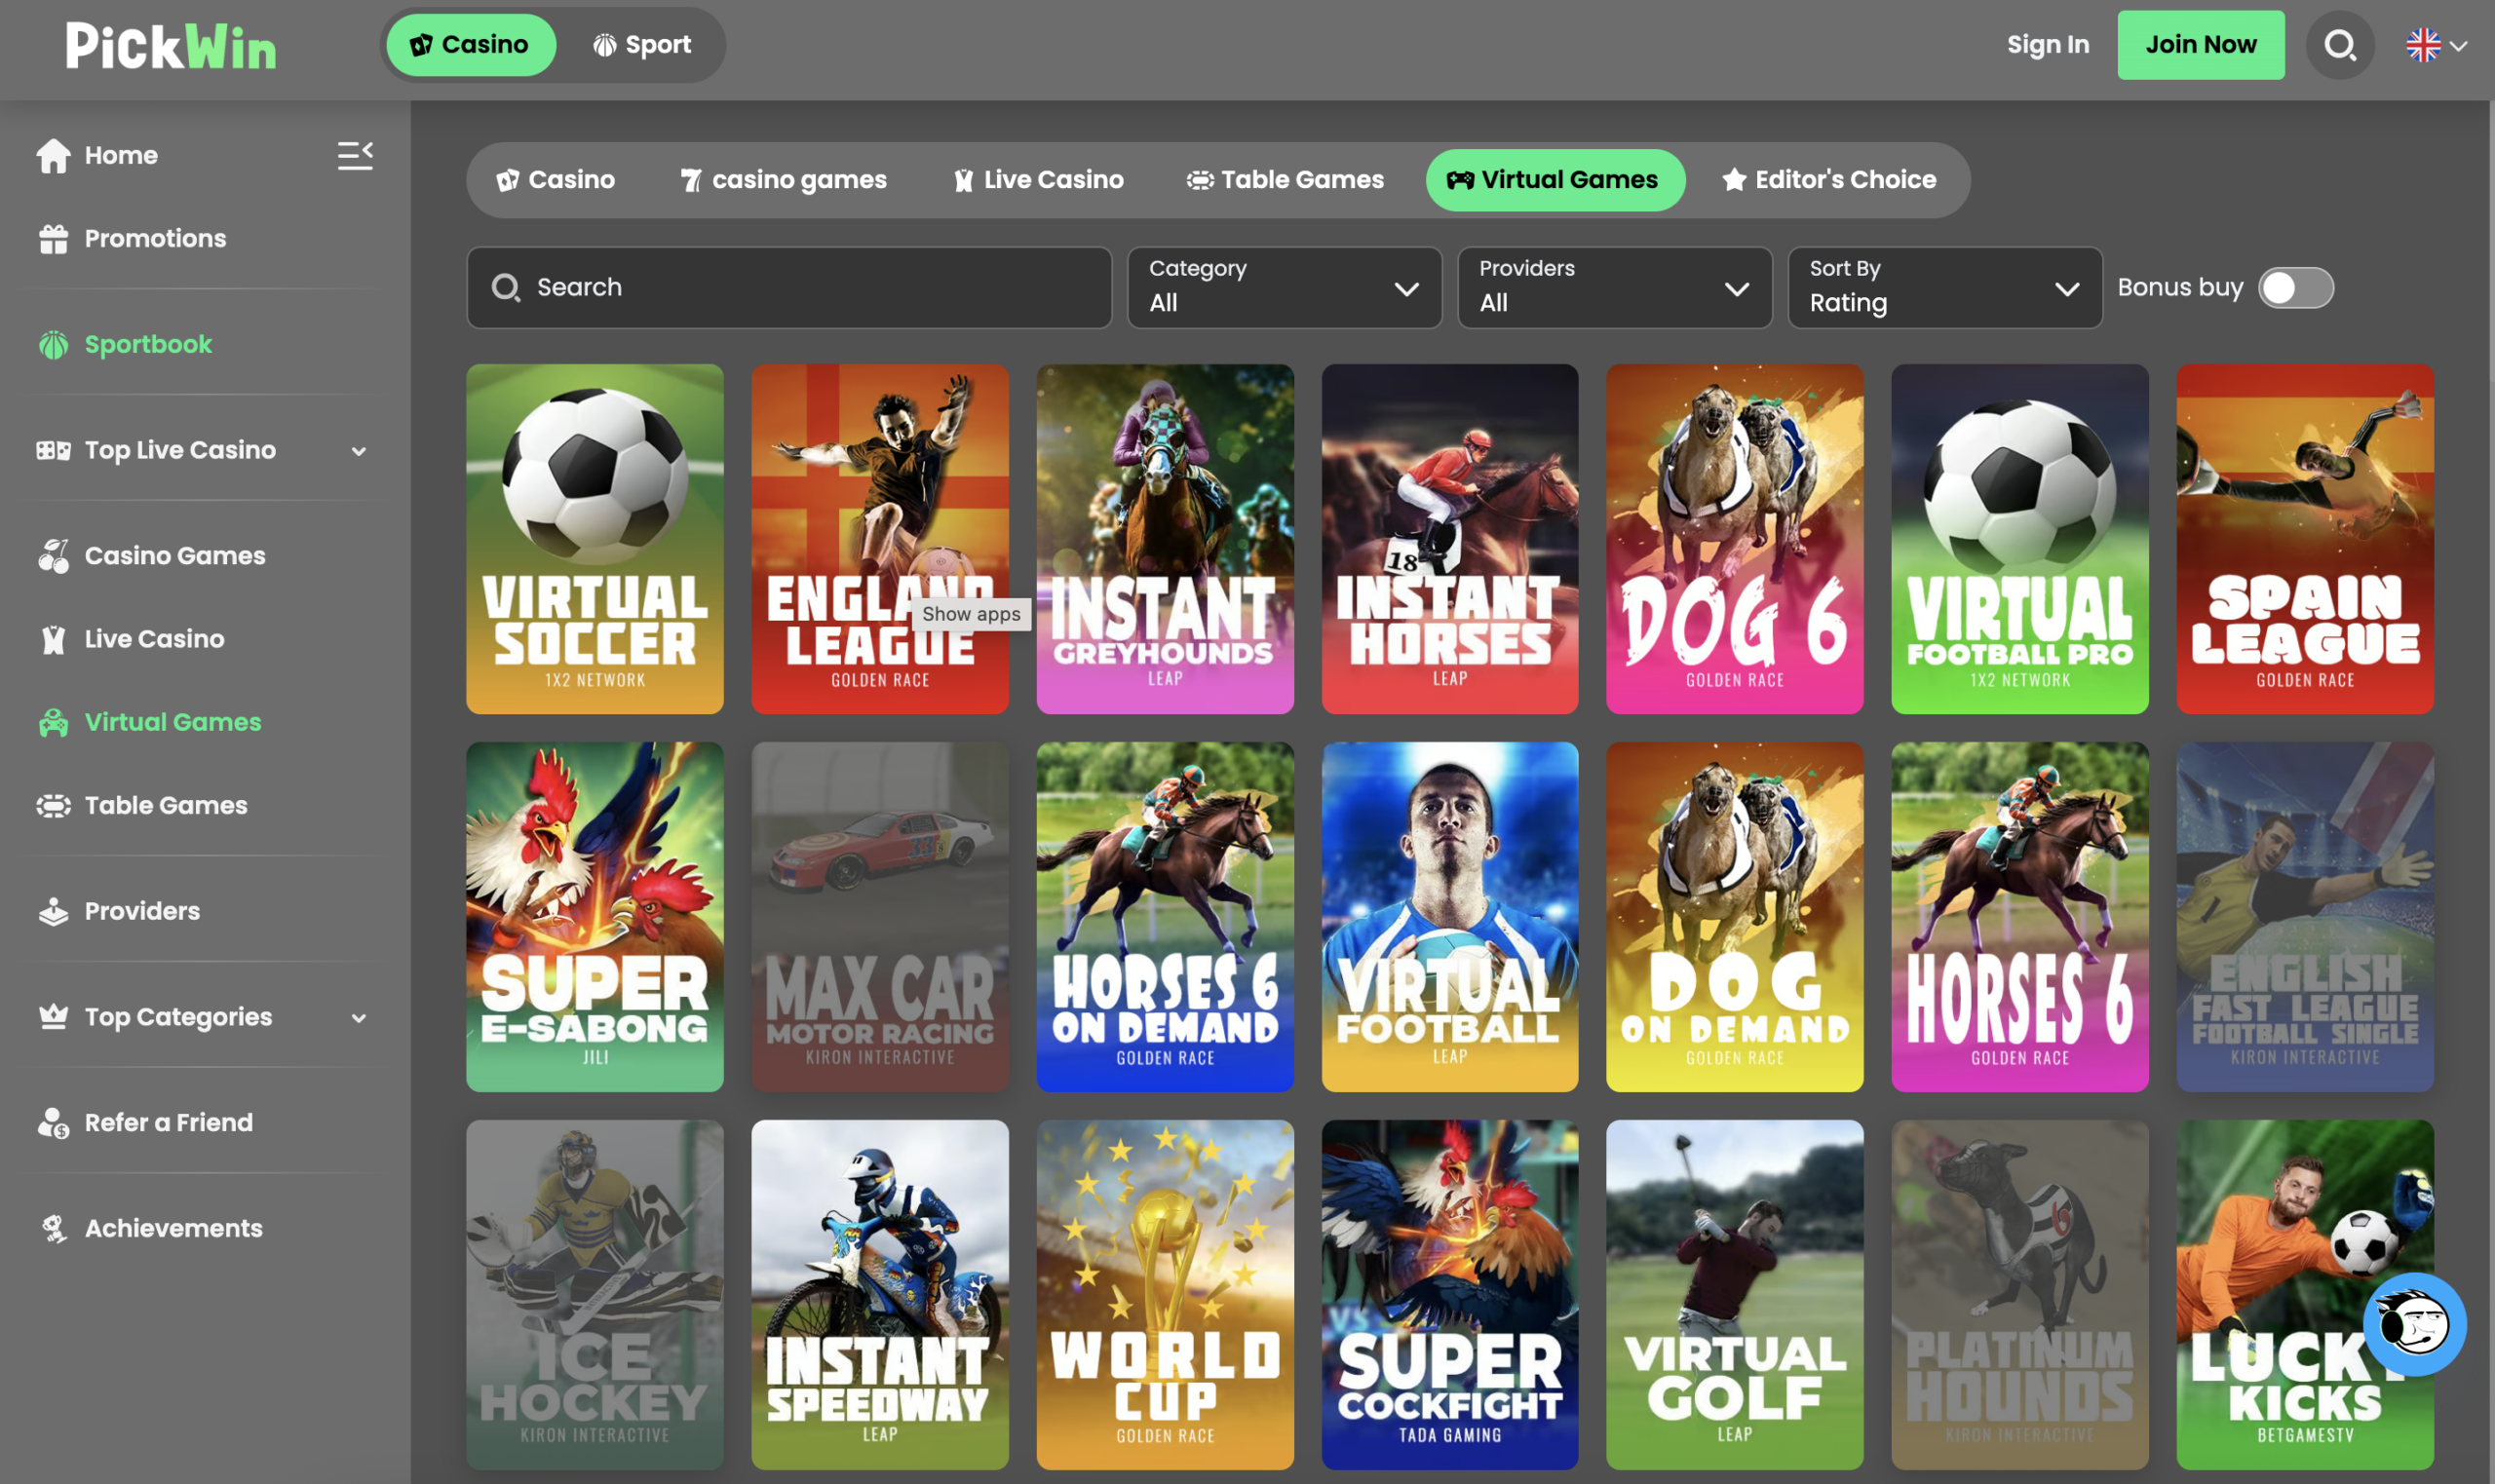2495x1484 pixels.
Task: Click the Sportbook basketball icon
Action: click(53, 345)
